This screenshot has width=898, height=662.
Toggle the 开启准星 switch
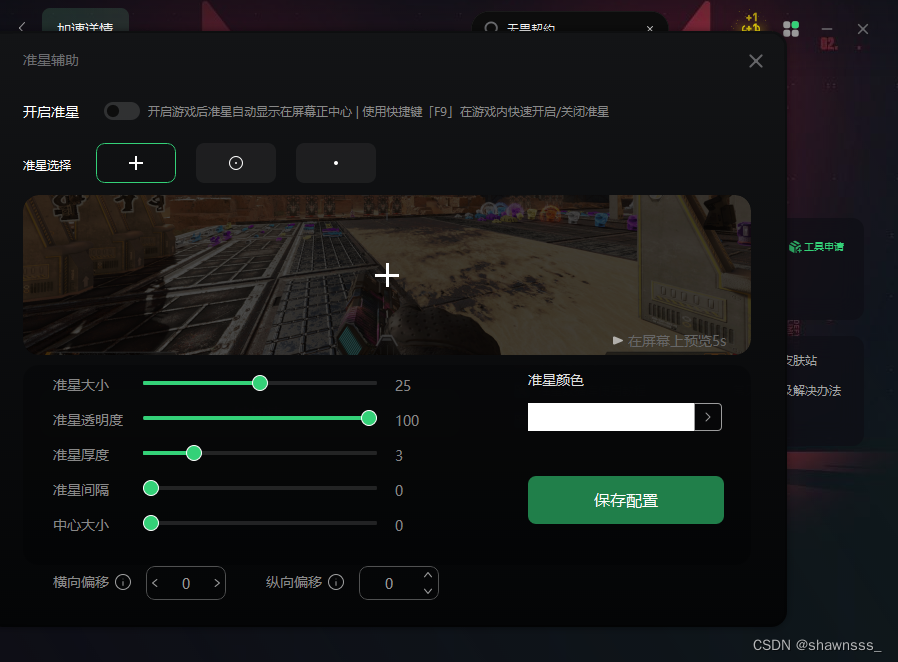coord(122,111)
